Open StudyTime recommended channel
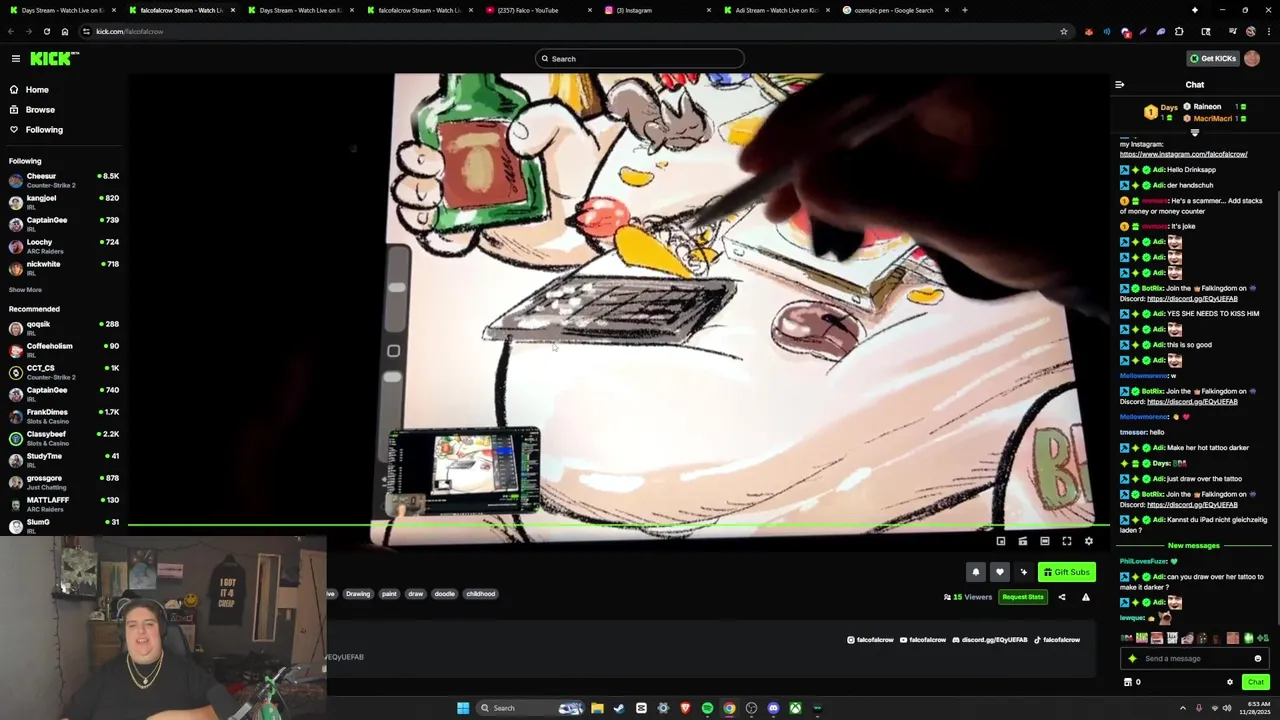Image resolution: width=1280 pixels, height=720 pixels. tap(63, 460)
